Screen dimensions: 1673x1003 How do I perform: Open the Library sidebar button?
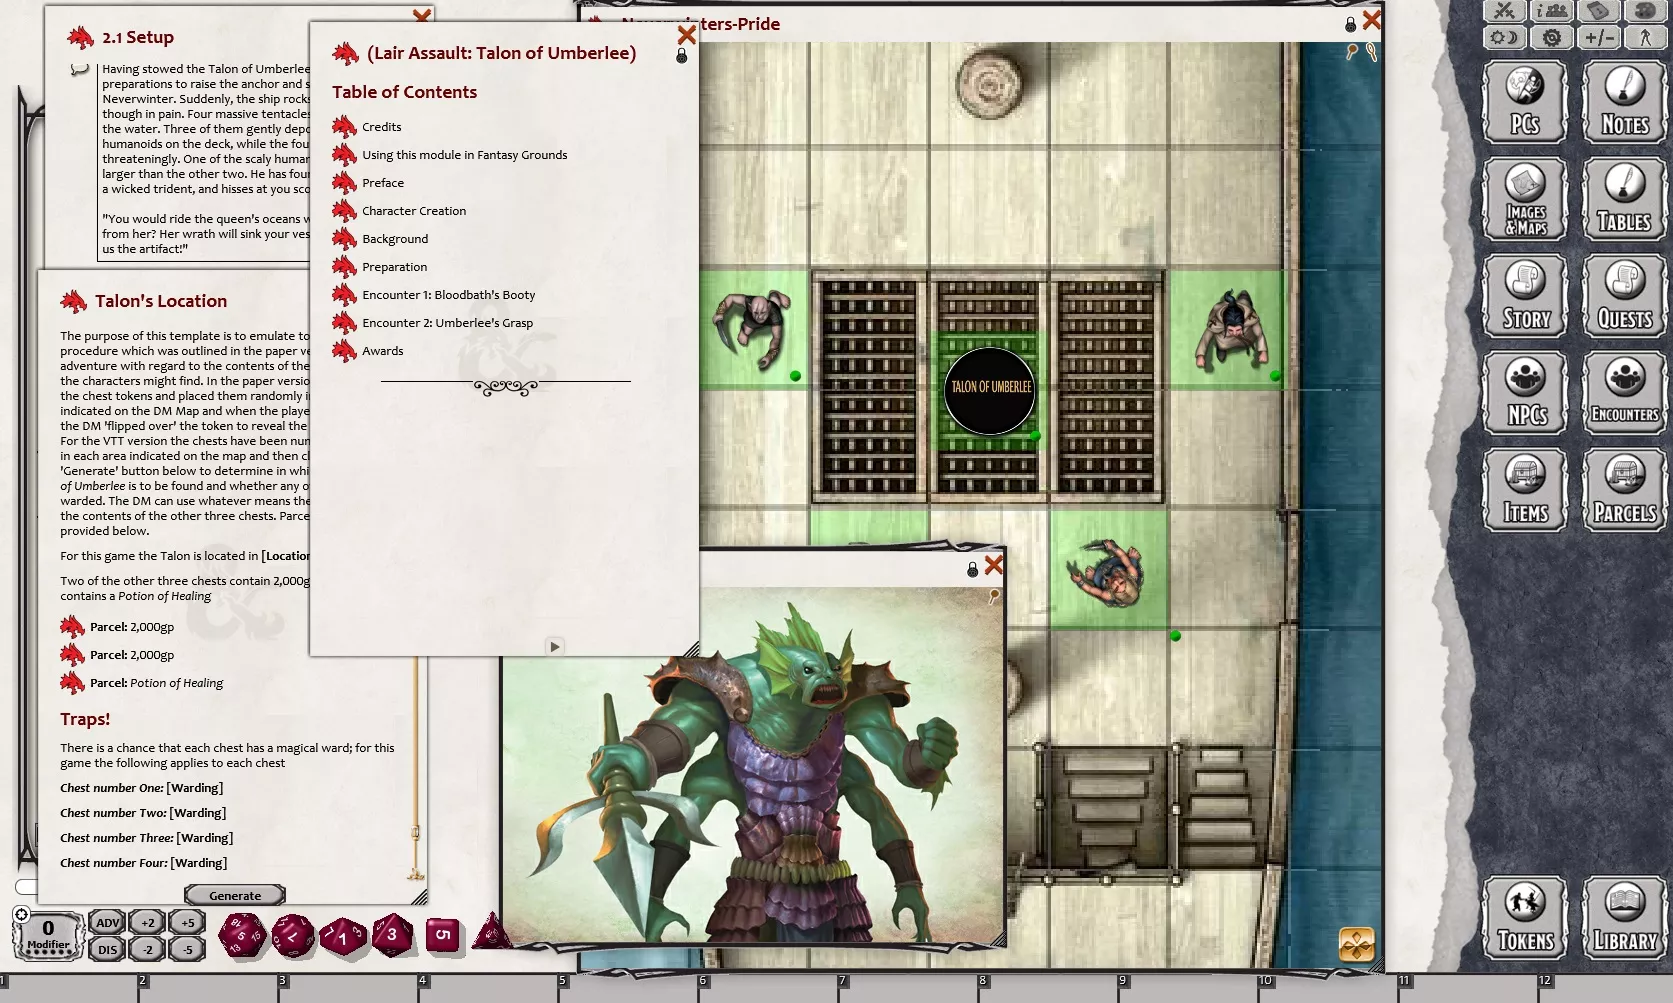(x=1624, y=918)
